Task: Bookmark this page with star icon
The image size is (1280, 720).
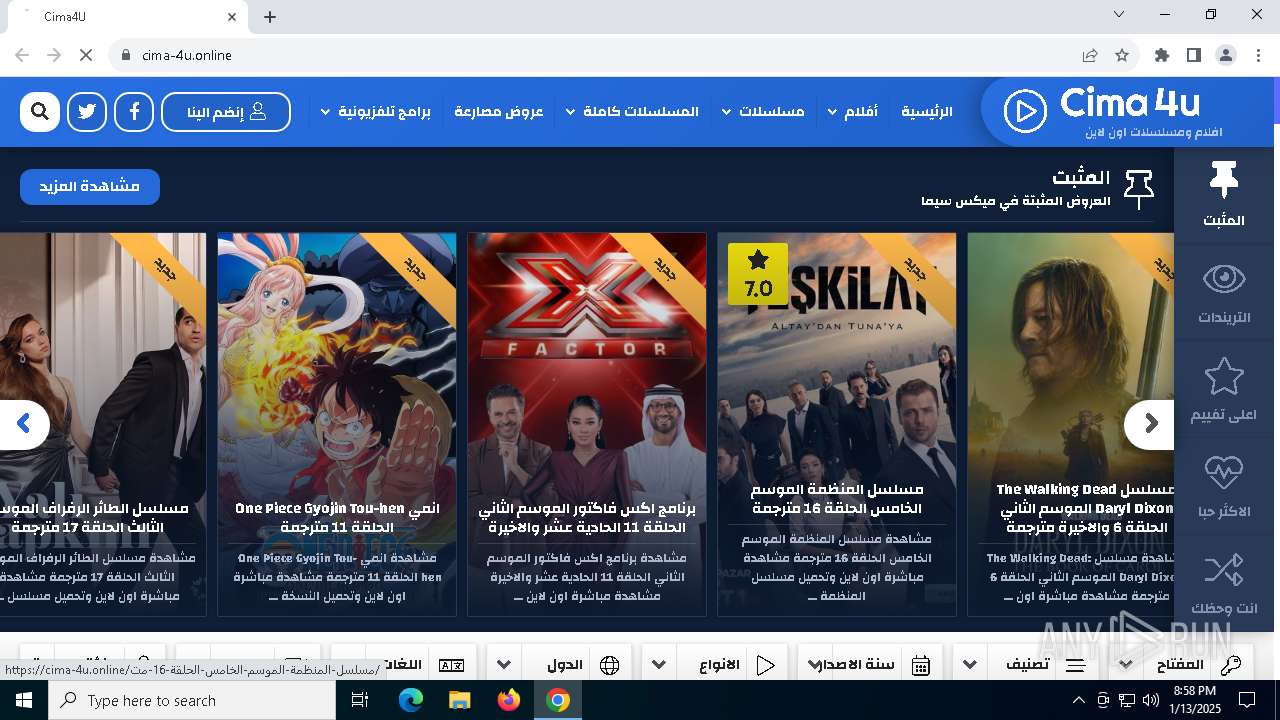Action: 1122,55
